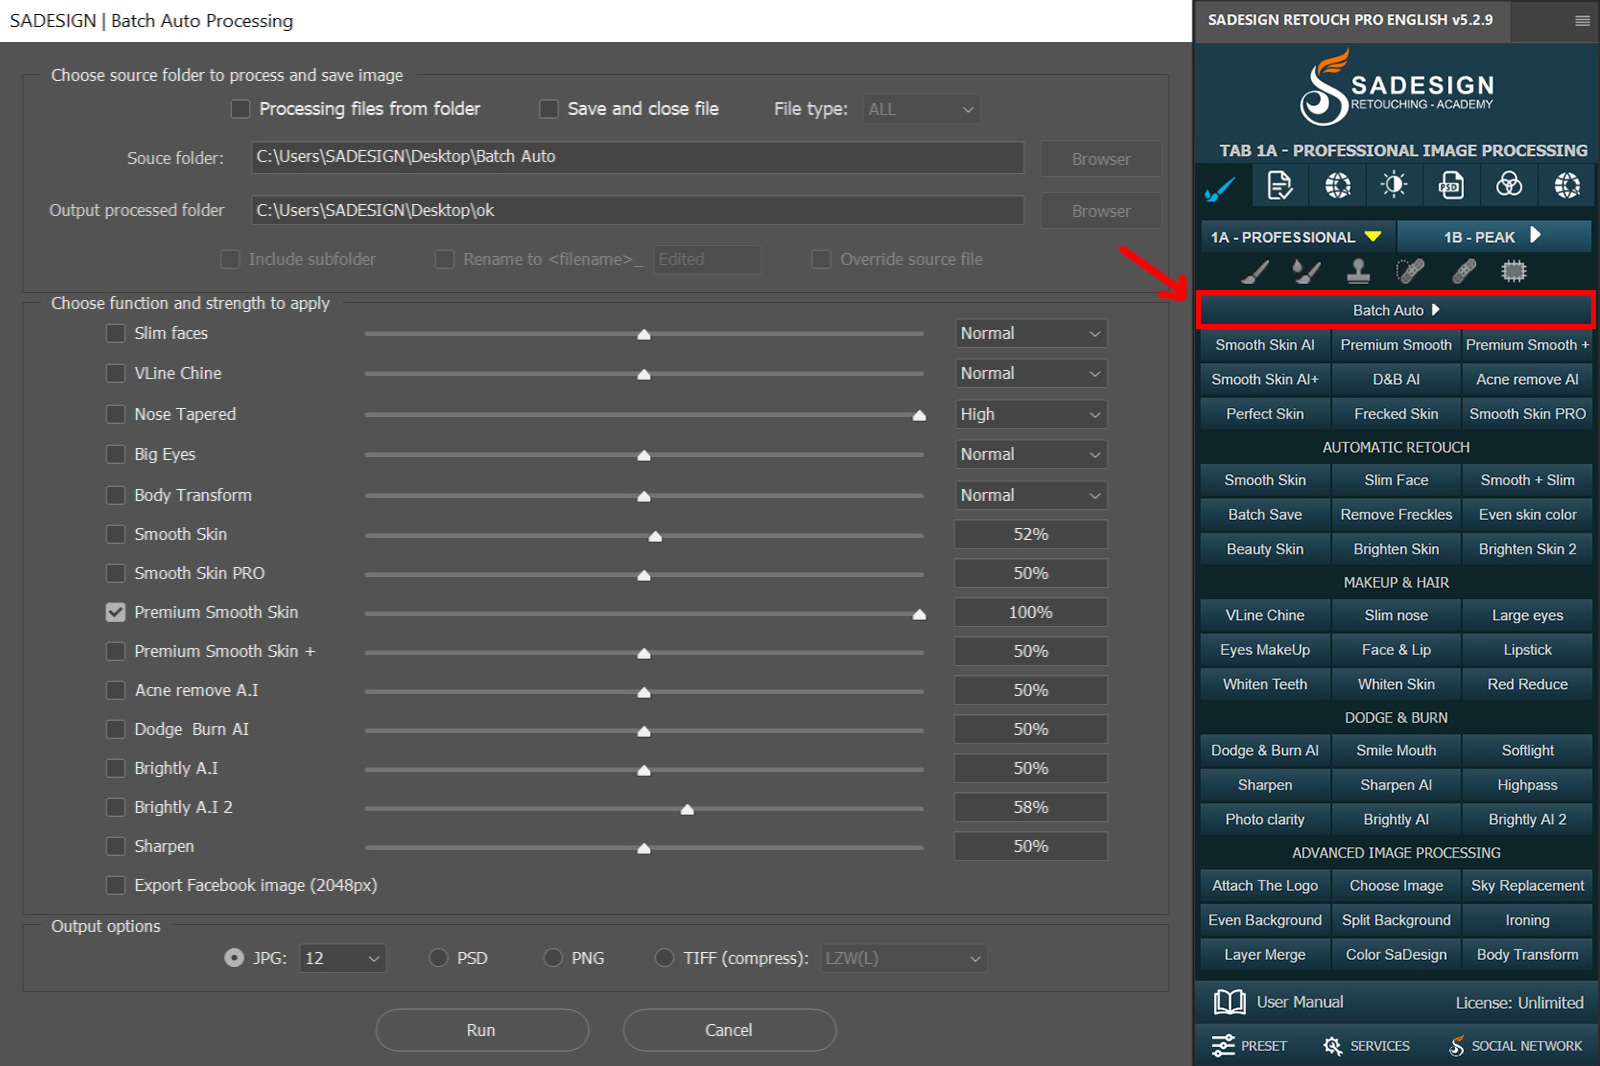Select the mixer brush with droplet icon
This screenshot has width=1600, height=1066.
point(1306,271)
